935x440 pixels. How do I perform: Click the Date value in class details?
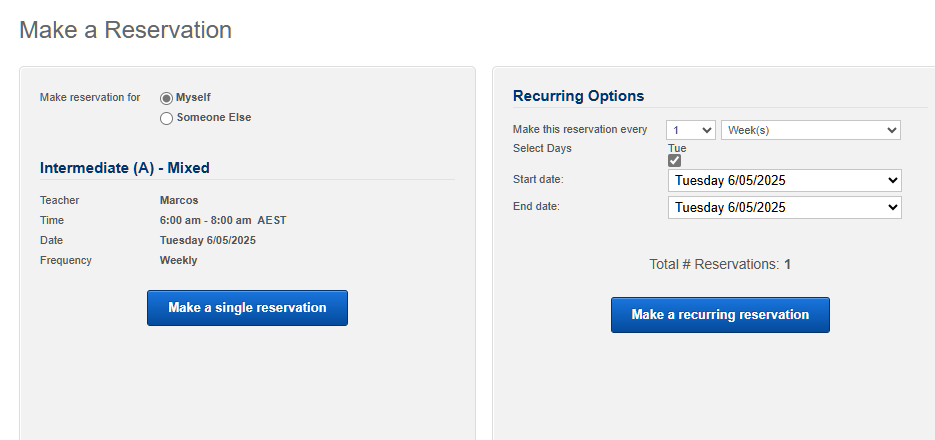208,240
